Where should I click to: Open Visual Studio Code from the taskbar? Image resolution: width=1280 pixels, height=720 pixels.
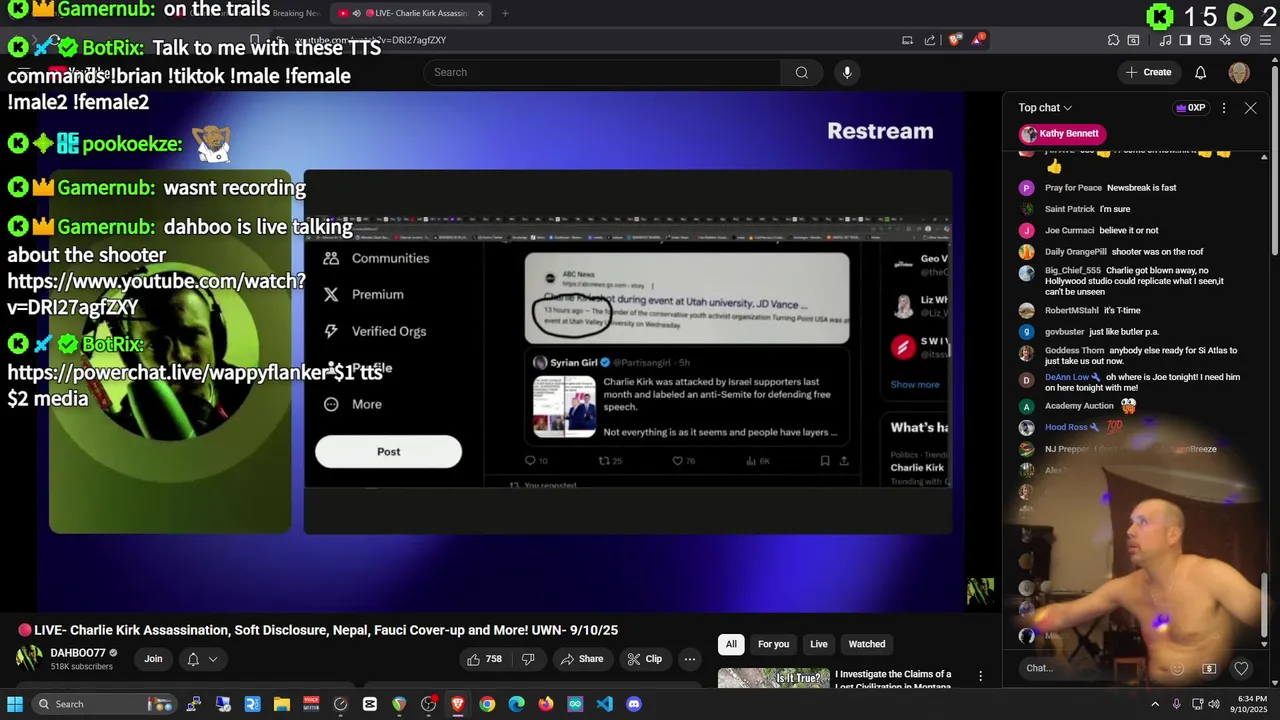pyautogui.click(x=604, y=704)
